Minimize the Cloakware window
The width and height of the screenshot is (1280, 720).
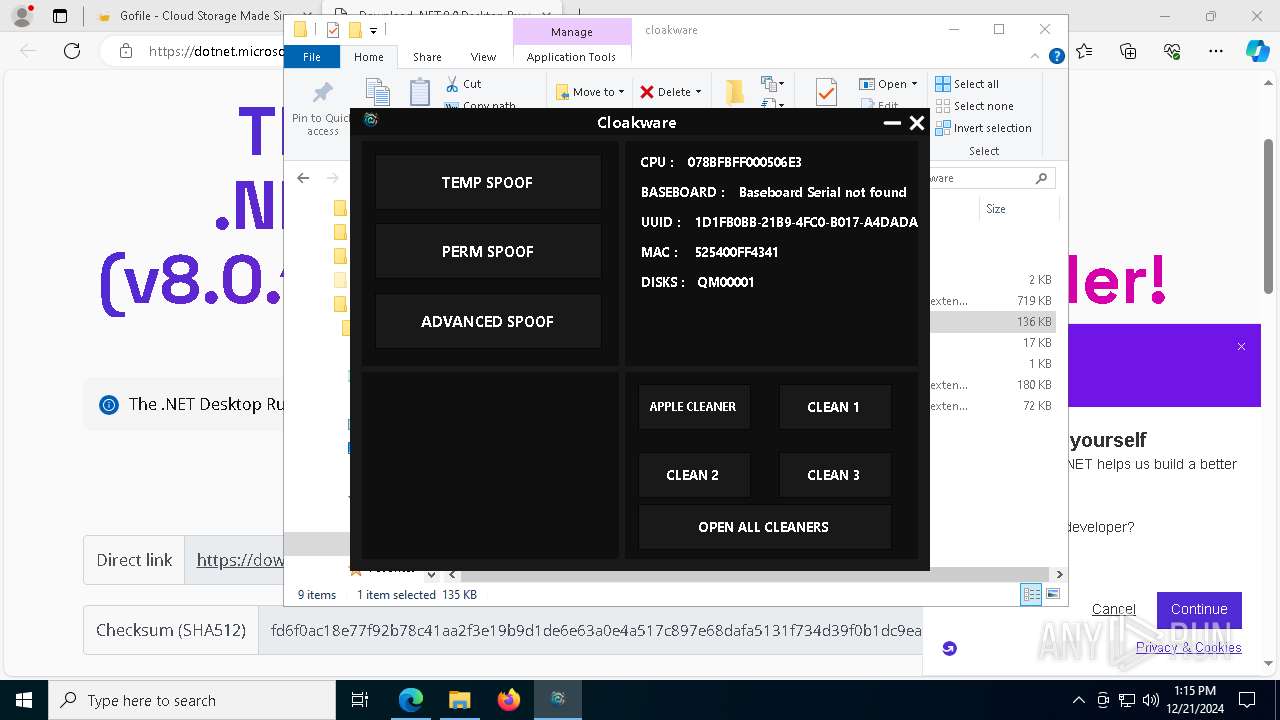tap(892, 123)
